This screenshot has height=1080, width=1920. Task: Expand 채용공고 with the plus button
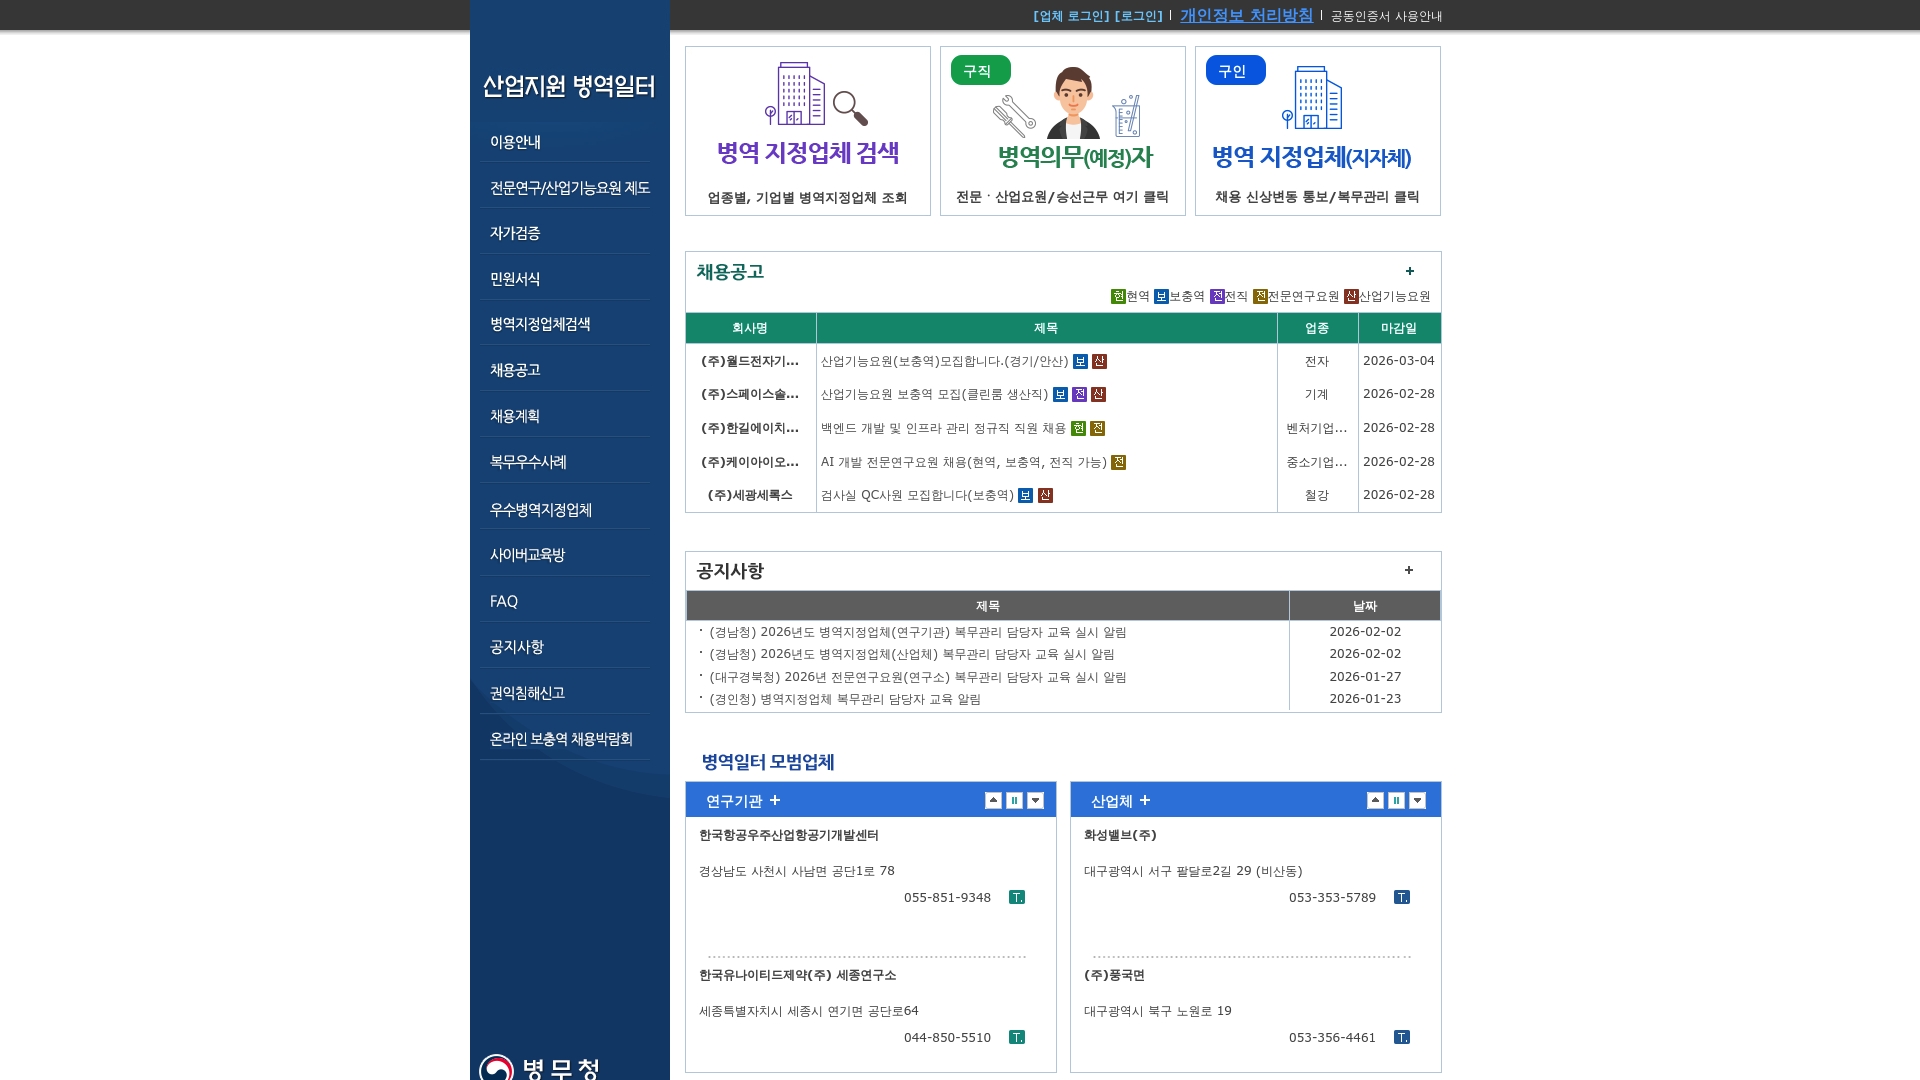tap(1410, 271)
